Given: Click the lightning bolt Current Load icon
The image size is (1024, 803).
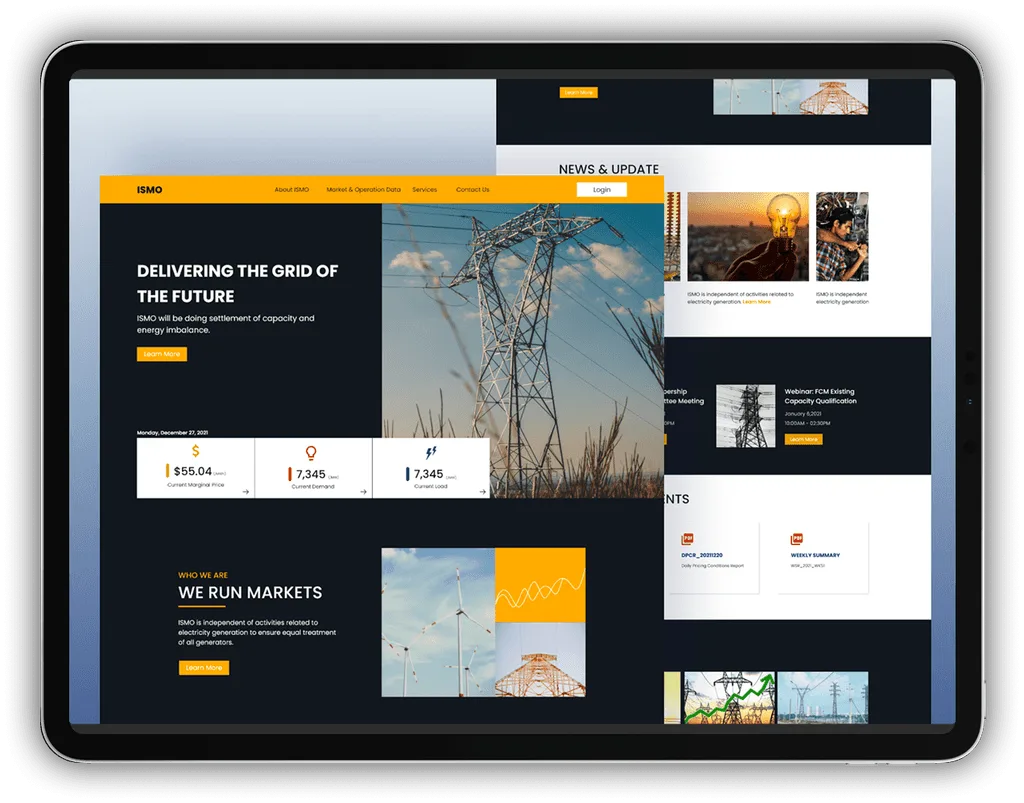Looking at the screenshot, I should [x=430, y=452].
